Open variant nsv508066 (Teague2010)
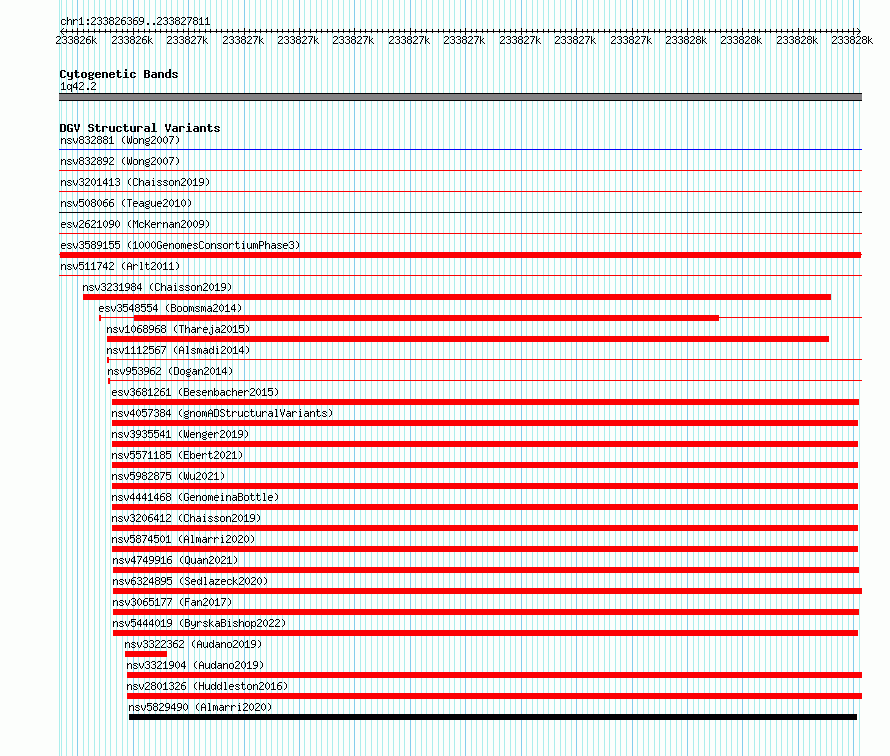Screen dimensions: 890x756 pos(126,203)
